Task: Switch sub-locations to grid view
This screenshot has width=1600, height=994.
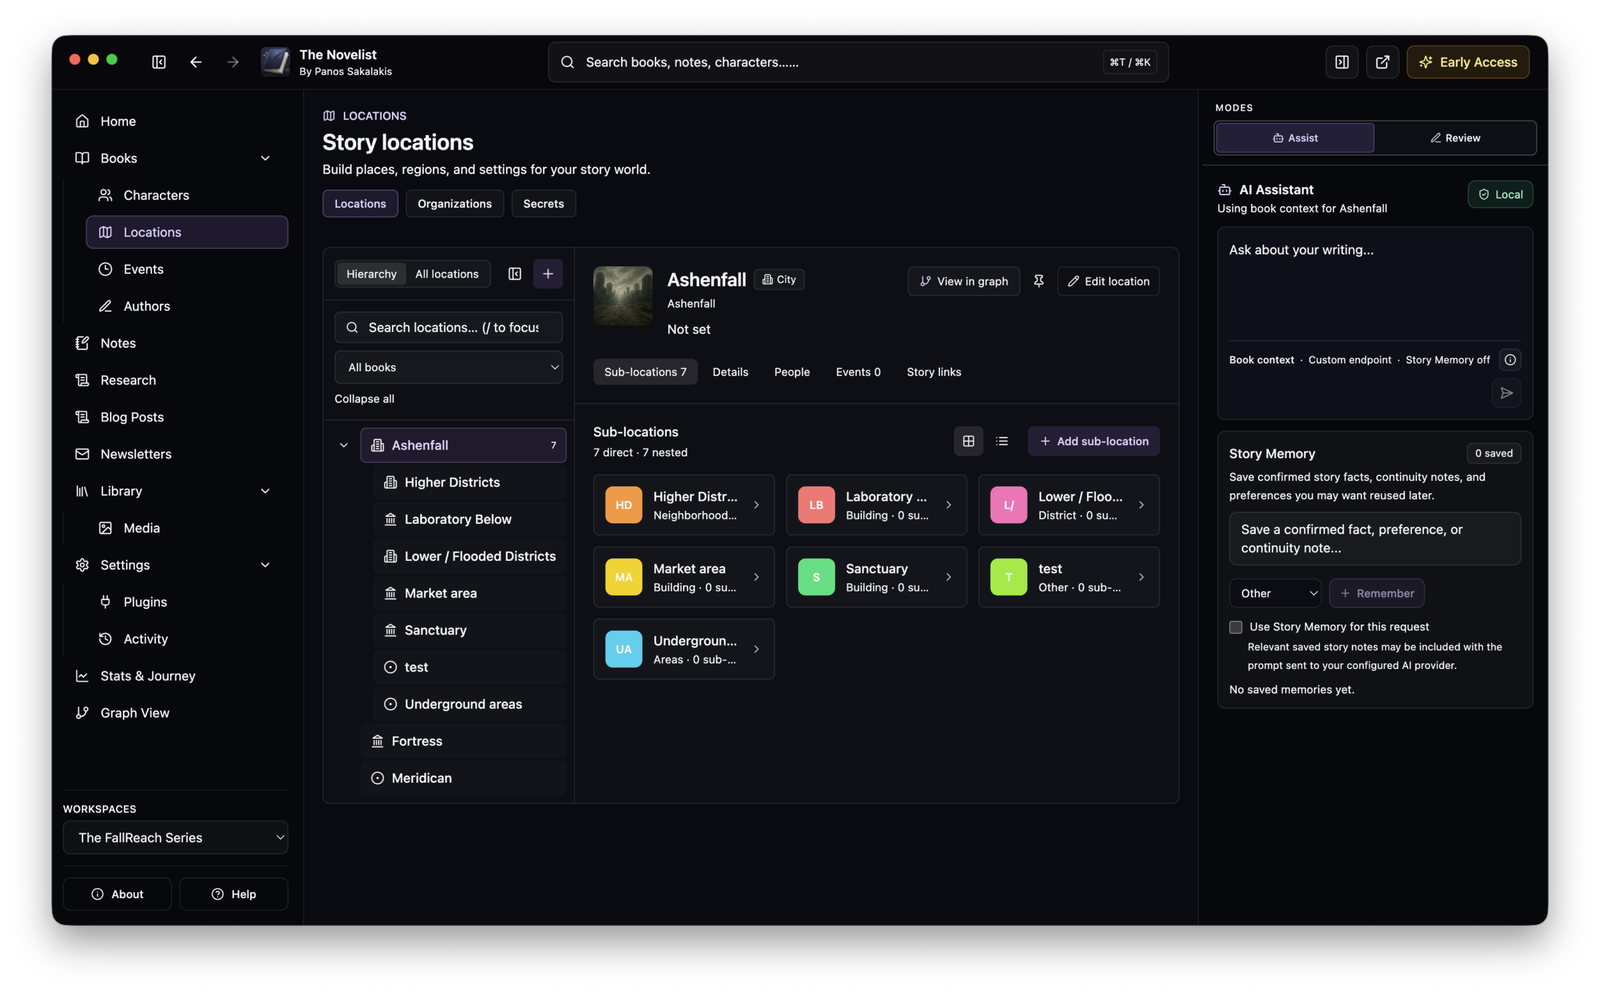Action: (x=968, y=441)
